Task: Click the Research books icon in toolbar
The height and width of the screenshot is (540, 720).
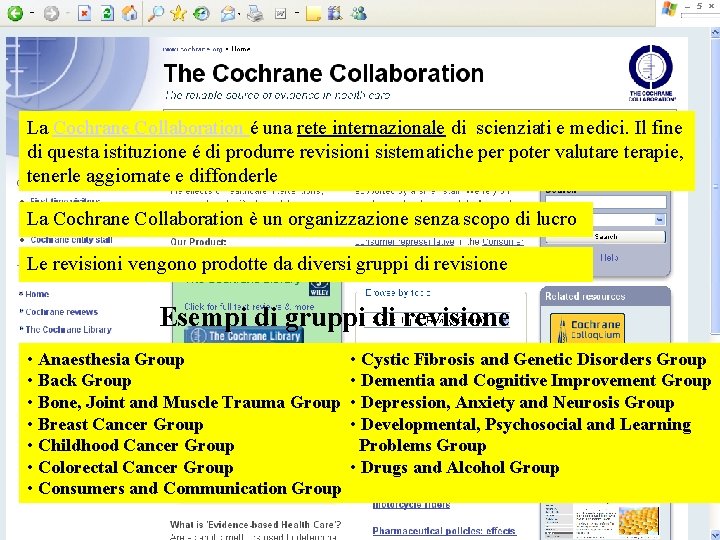Action: (335, 13)
